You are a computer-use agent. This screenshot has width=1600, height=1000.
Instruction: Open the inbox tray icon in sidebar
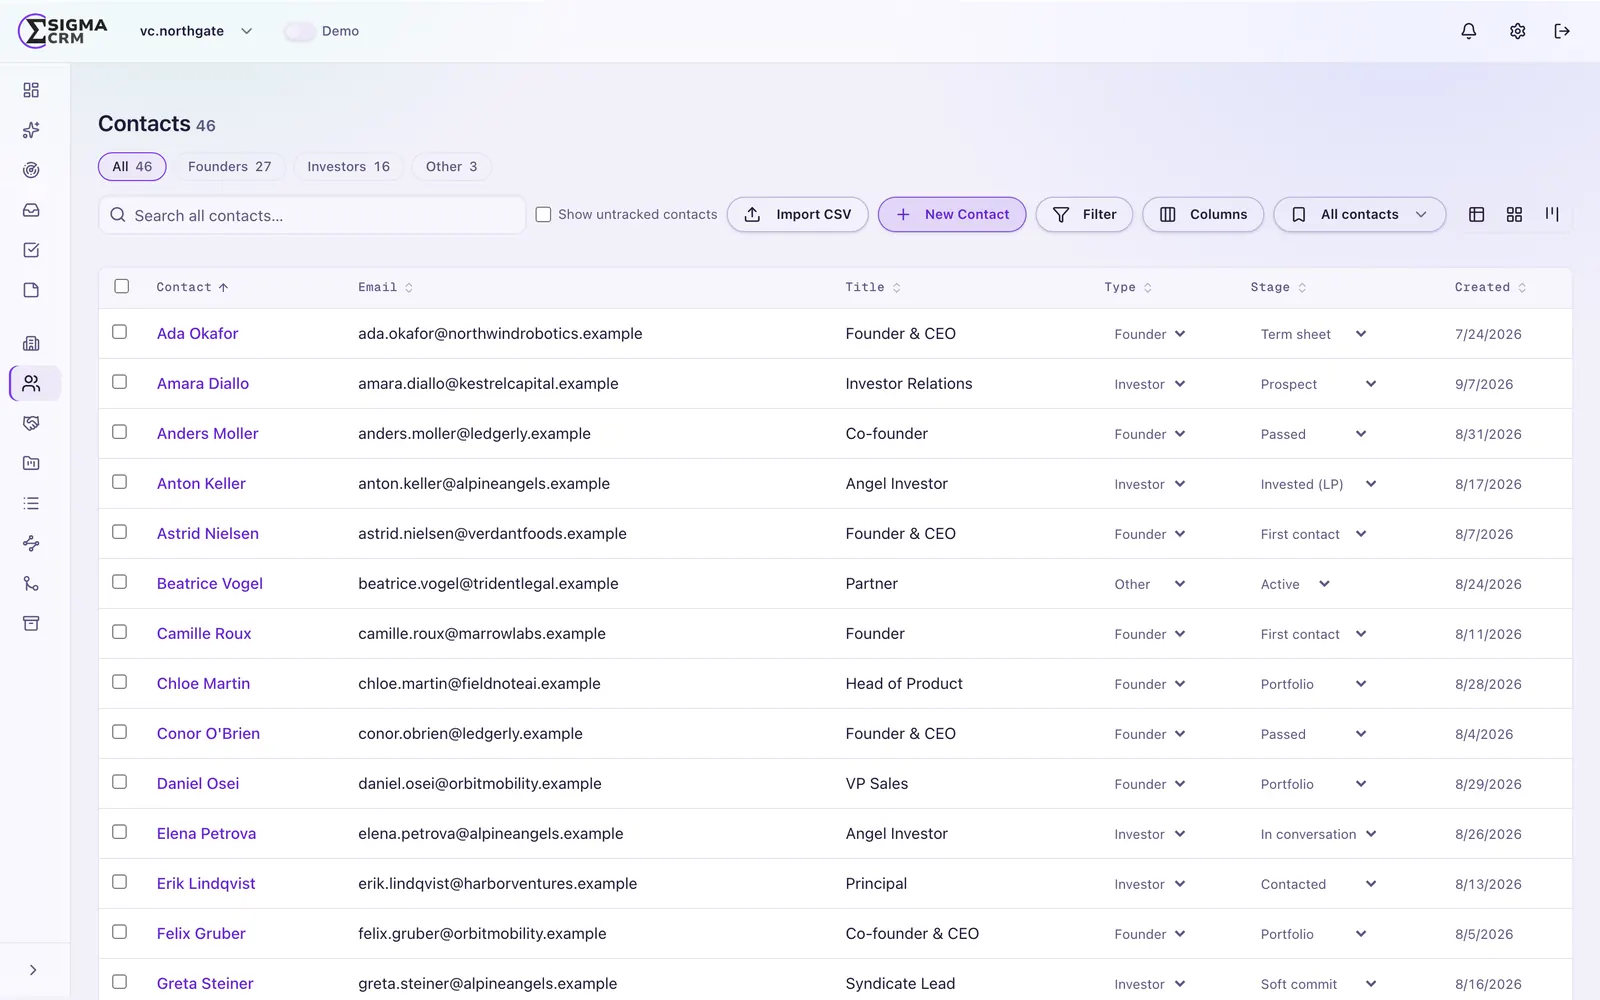(x=31, y=210)
